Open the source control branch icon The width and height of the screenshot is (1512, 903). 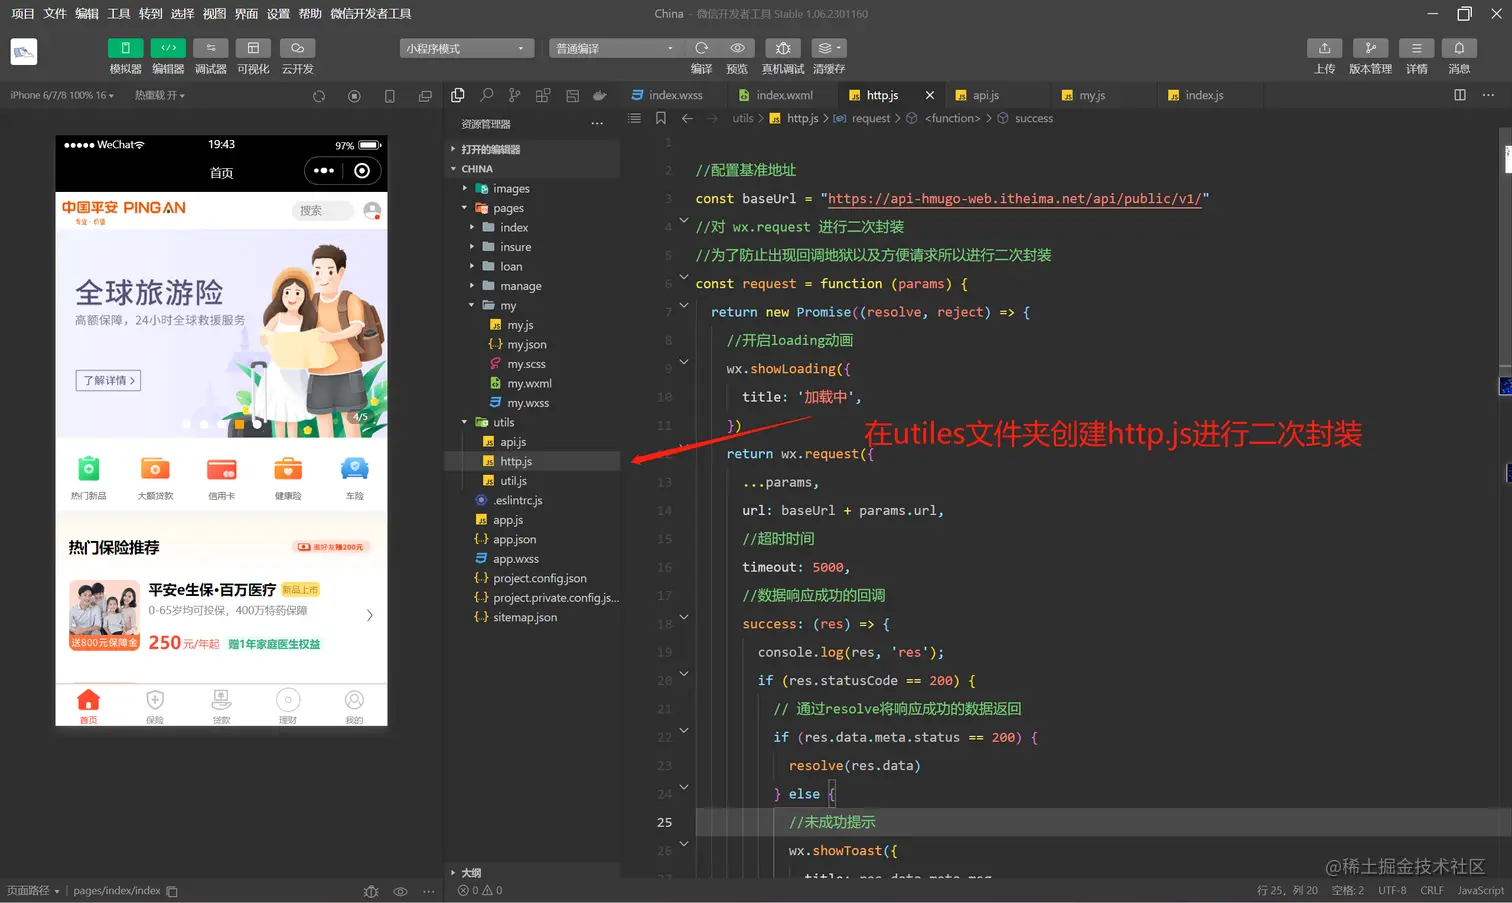514,95
